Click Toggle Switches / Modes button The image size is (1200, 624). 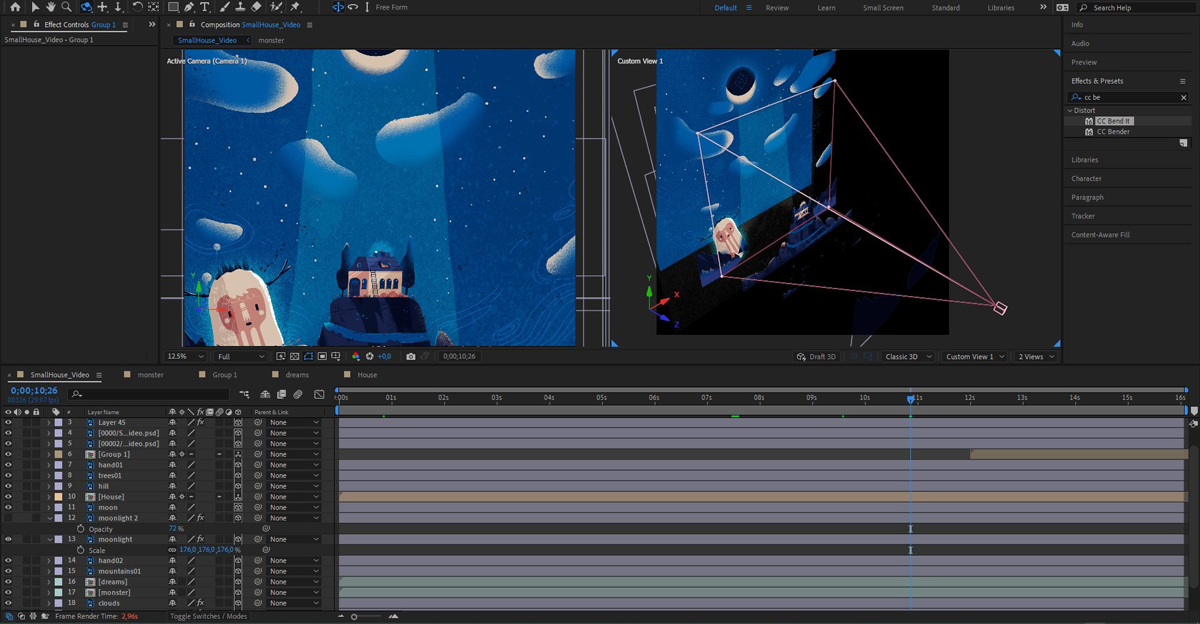208,616
